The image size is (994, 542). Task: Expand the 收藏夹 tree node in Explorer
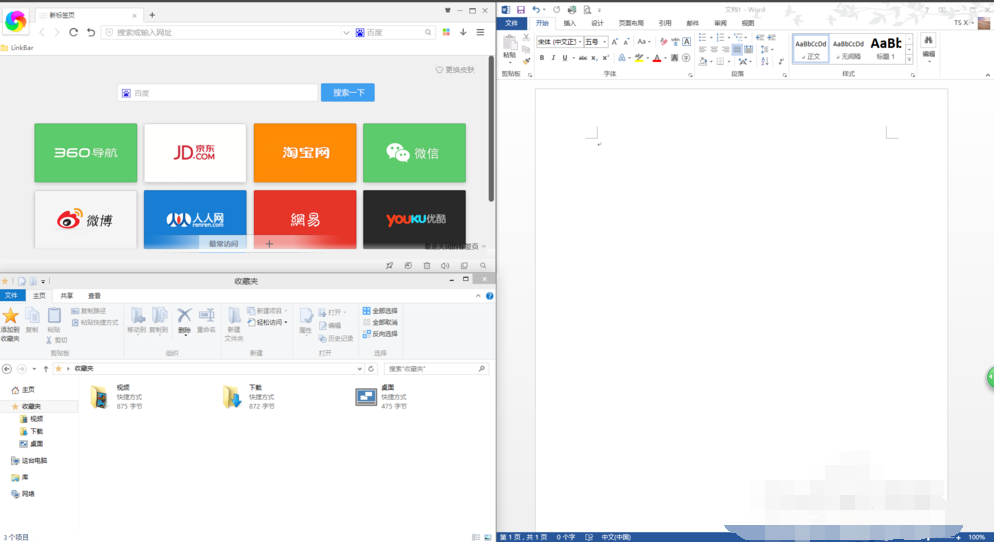13,406
